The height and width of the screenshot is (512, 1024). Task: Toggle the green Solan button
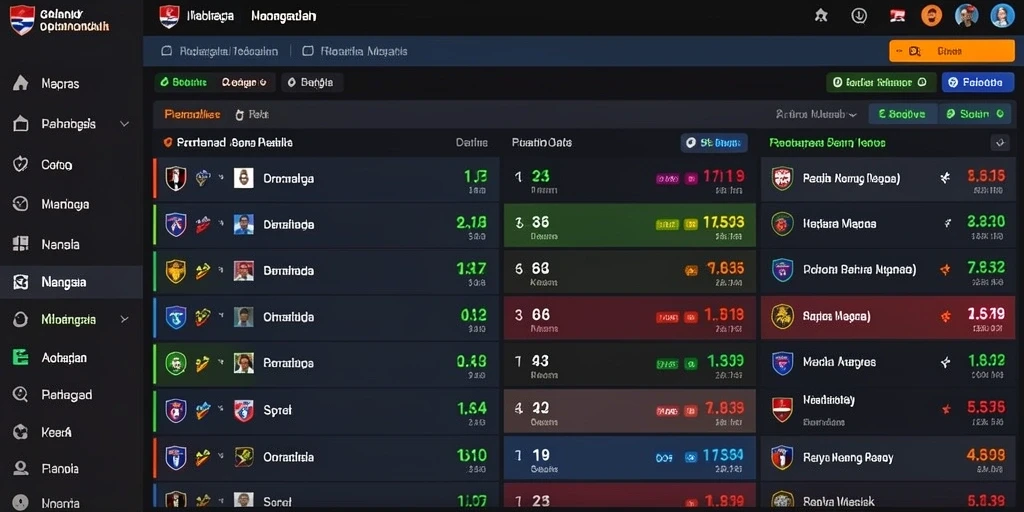975,114
